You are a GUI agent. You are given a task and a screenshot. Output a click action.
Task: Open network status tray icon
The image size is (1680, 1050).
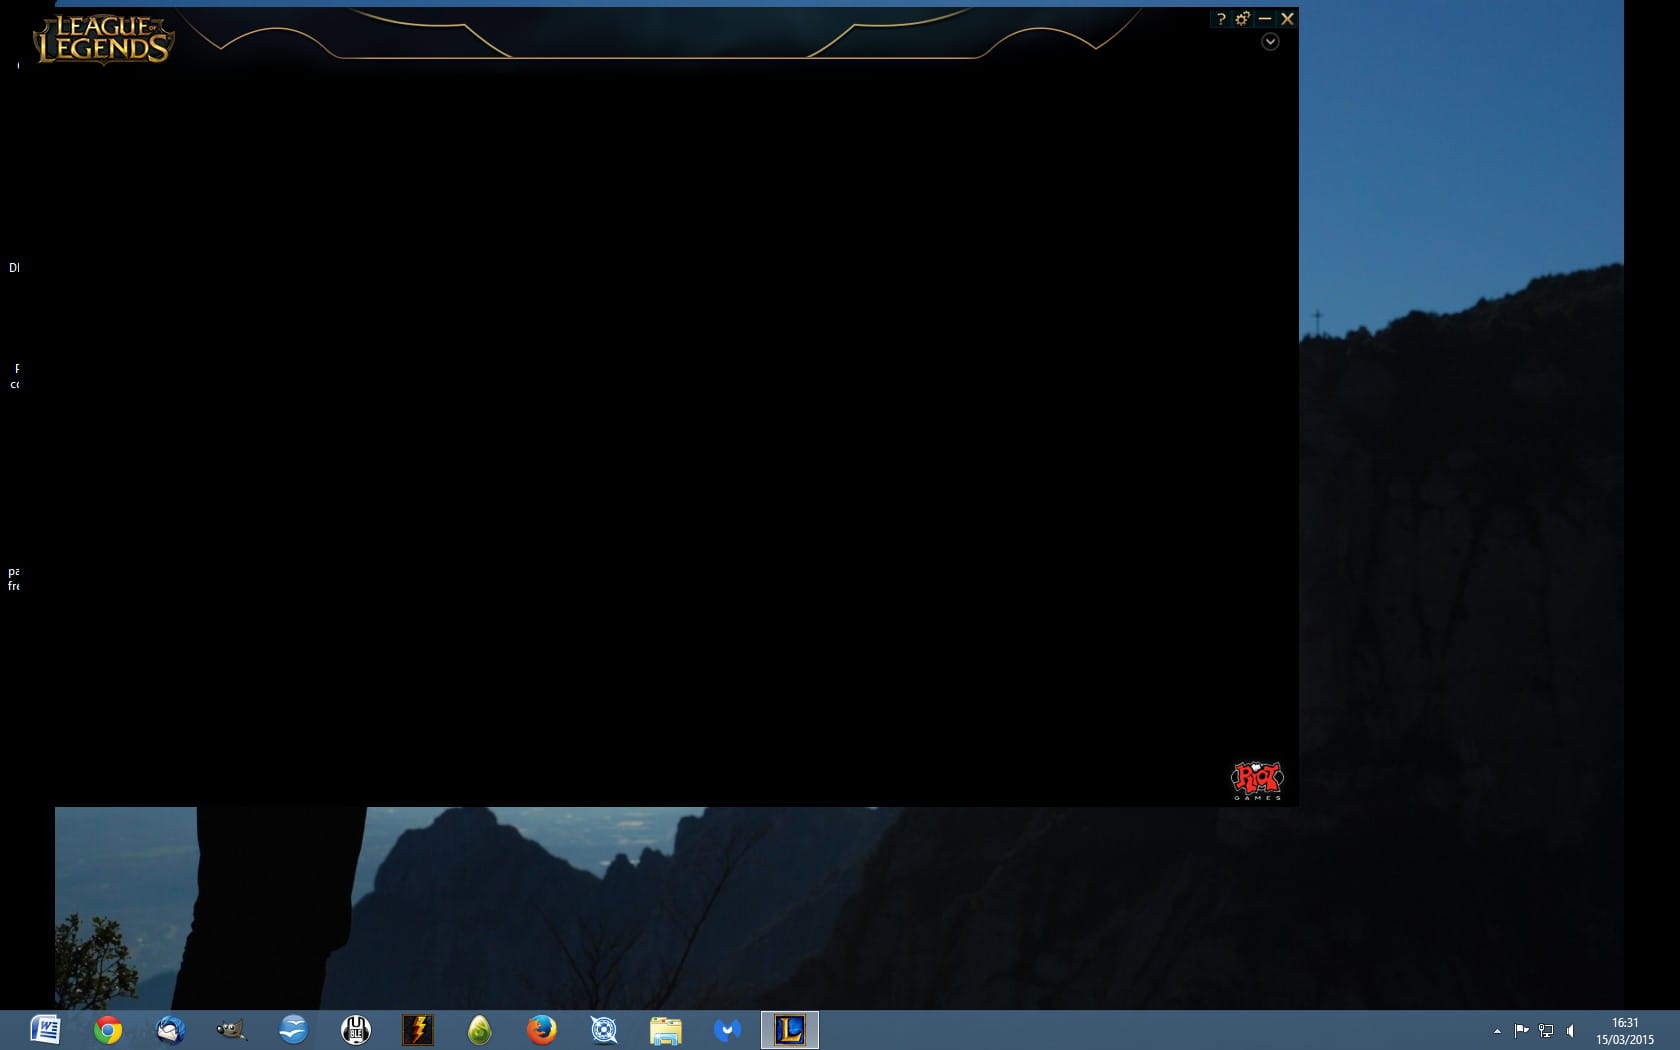tap(1546, 1030)
